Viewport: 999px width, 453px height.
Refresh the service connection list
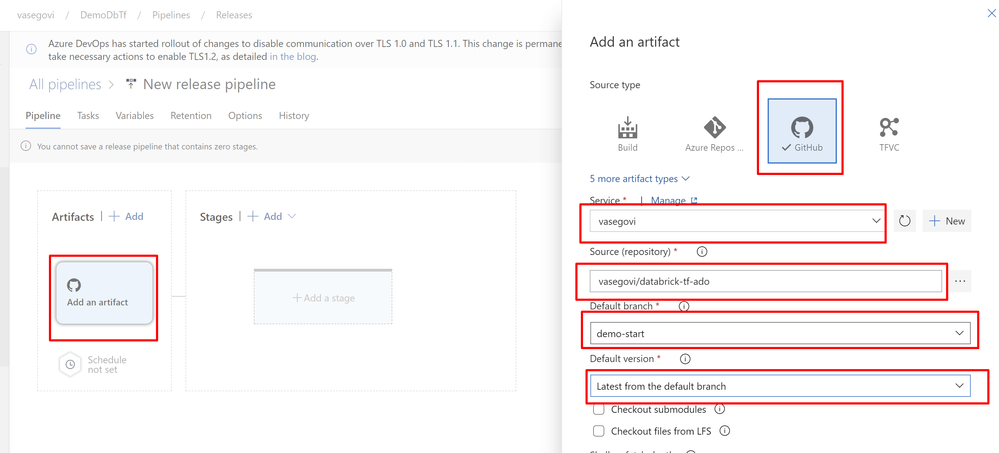905,221
